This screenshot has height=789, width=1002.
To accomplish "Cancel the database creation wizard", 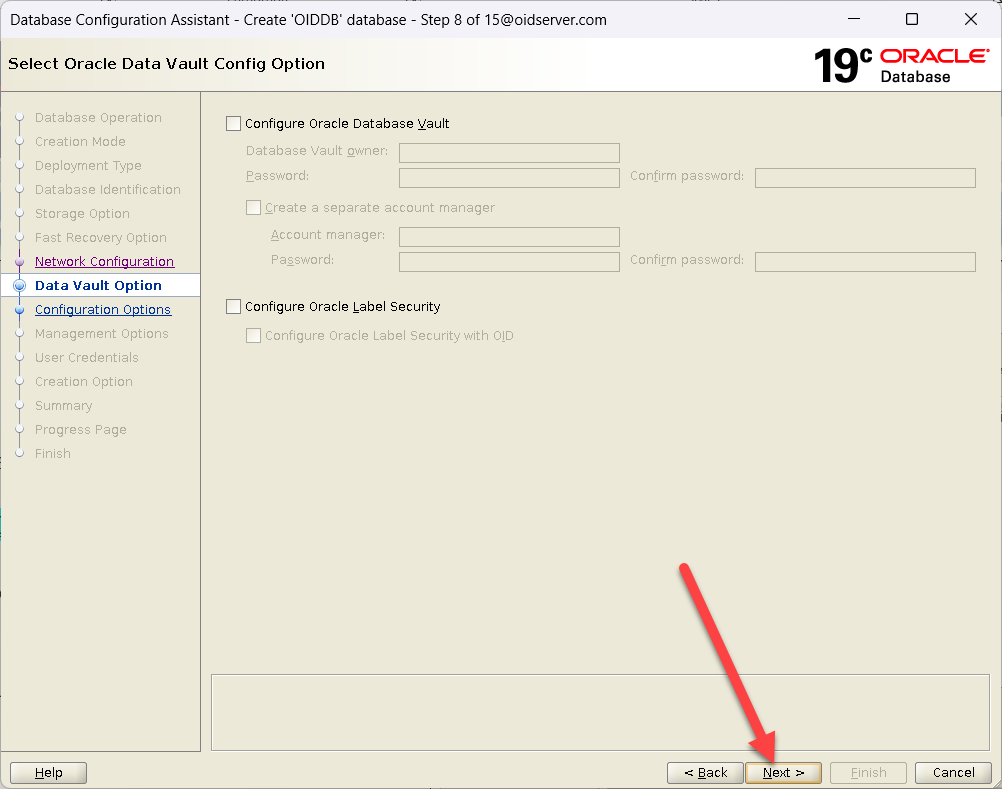I will pos(953,772).
